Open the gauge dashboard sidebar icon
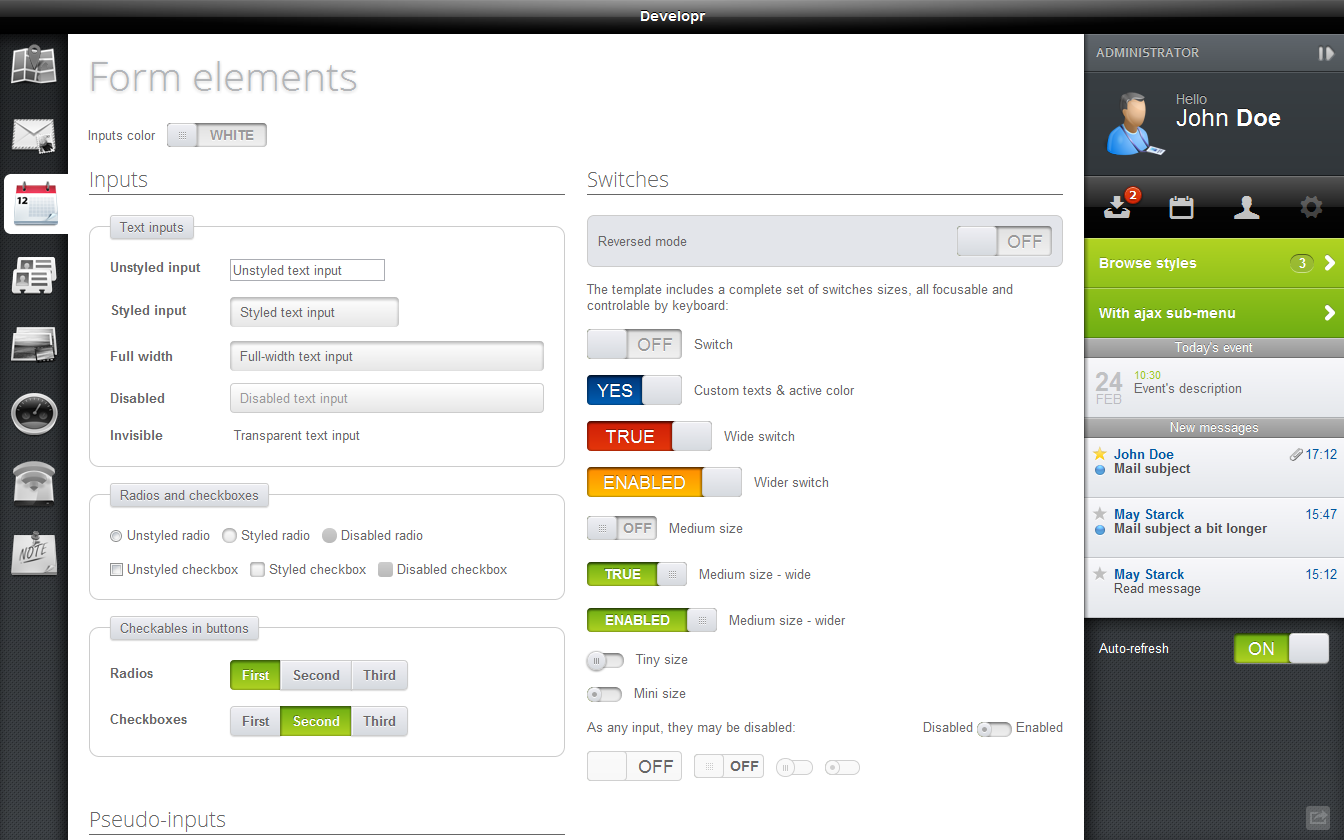This screenshot has width=1344, height=840. (x=34, y=413)
